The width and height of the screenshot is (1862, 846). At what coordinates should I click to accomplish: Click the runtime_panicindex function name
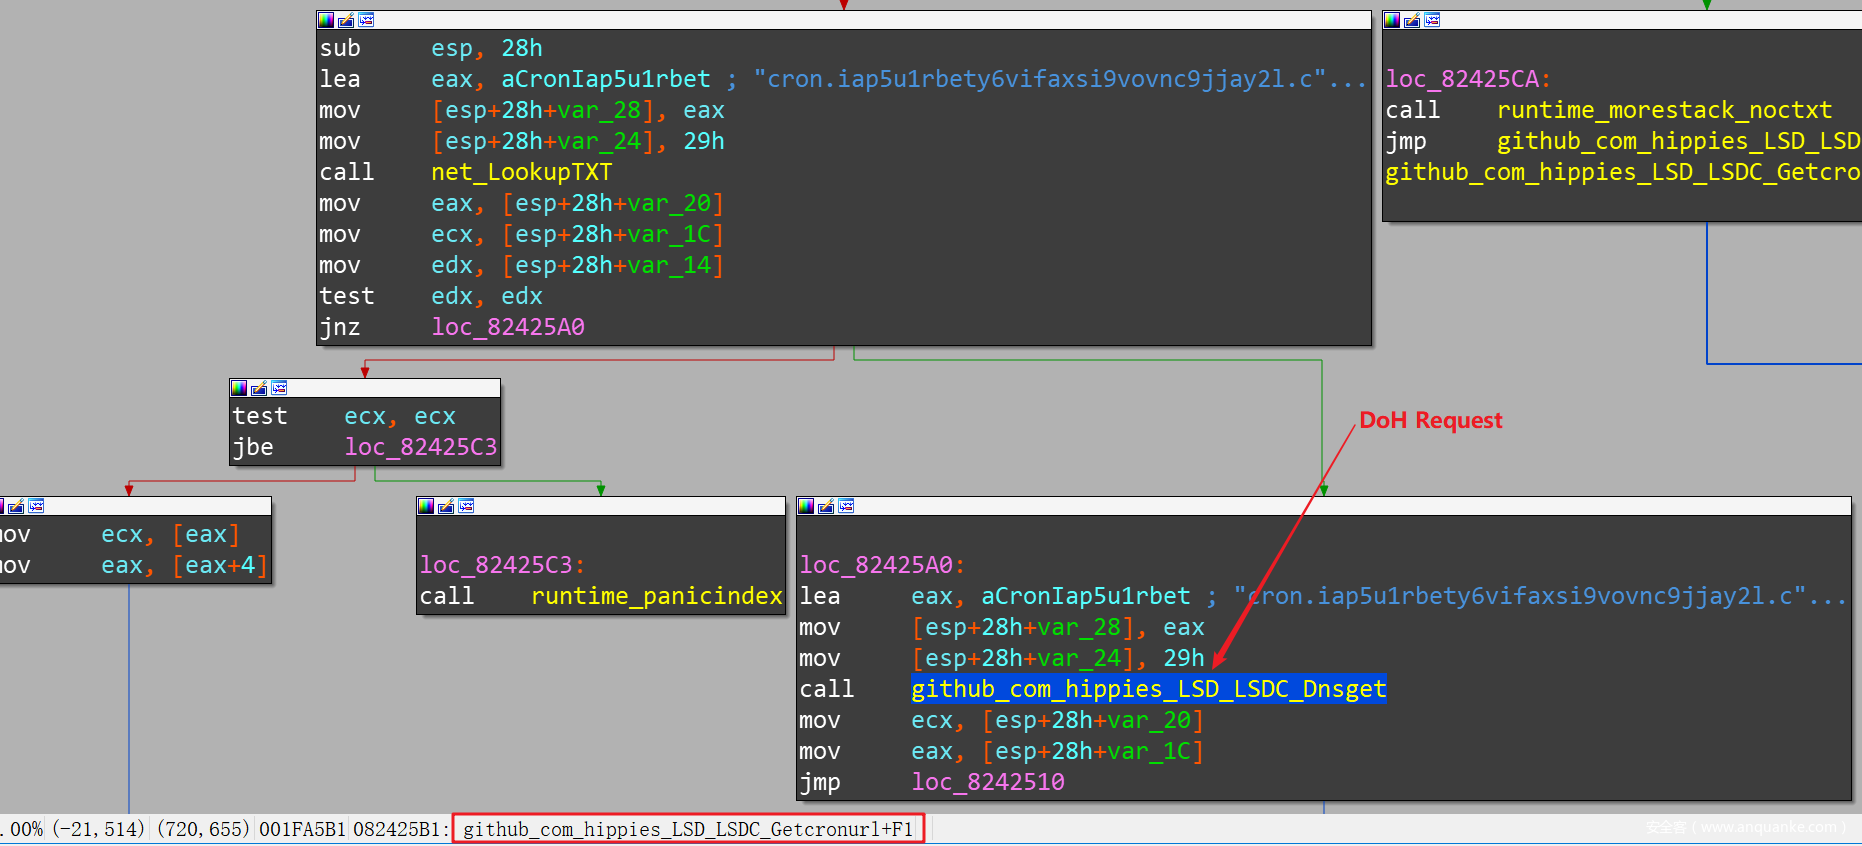657,596
